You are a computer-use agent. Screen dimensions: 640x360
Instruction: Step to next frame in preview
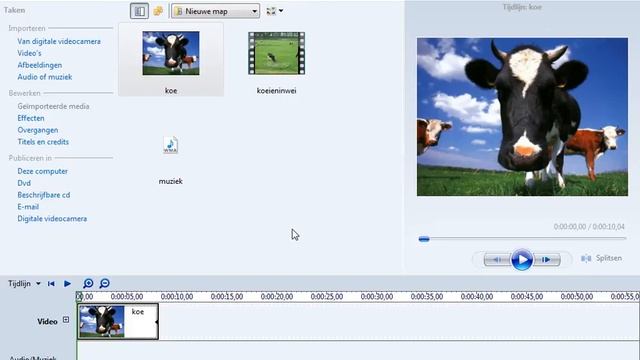547,259
